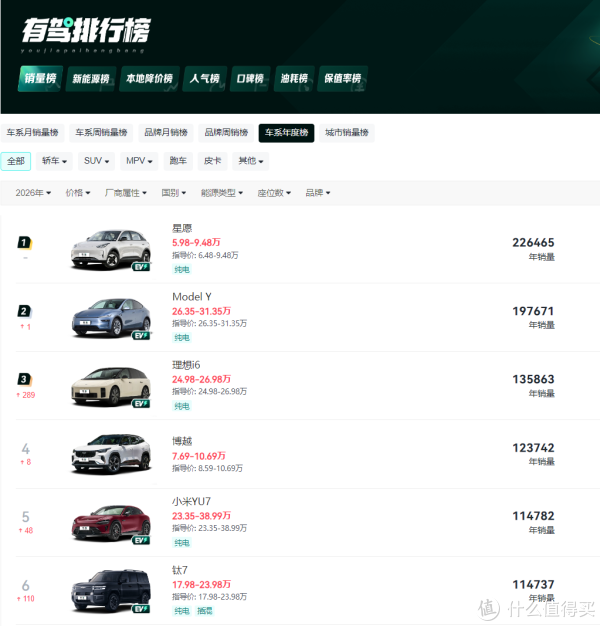
Task: Select 车系月销量榜 sub-tab
Action: [x=32, y=133]
